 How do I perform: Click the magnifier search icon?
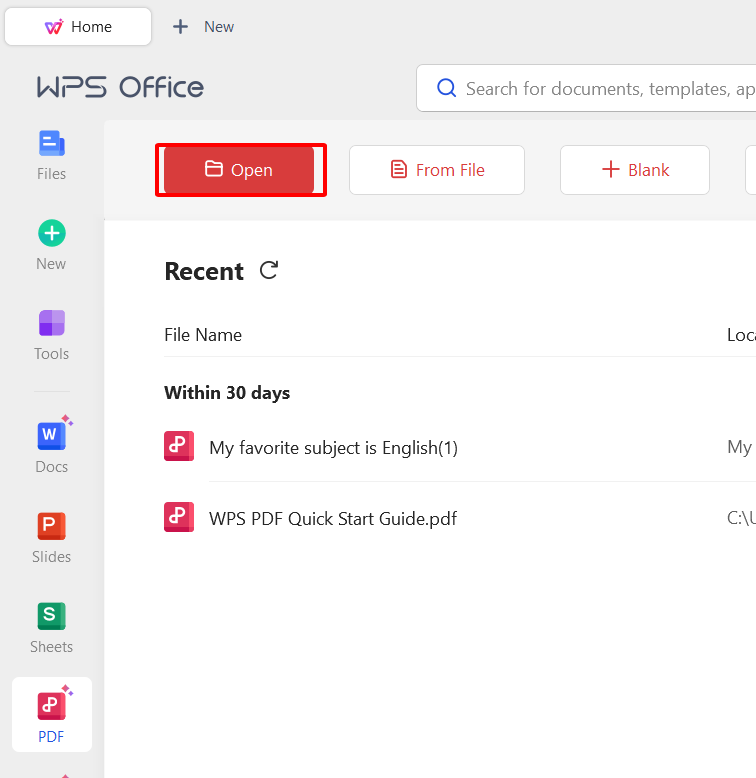[x=446, y=89]
